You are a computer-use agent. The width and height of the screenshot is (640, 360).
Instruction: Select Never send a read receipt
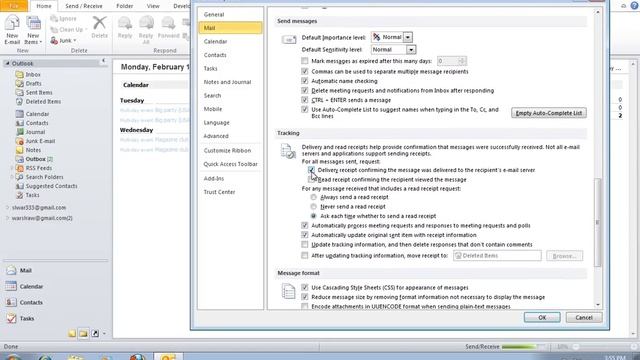tap(313, 207)
